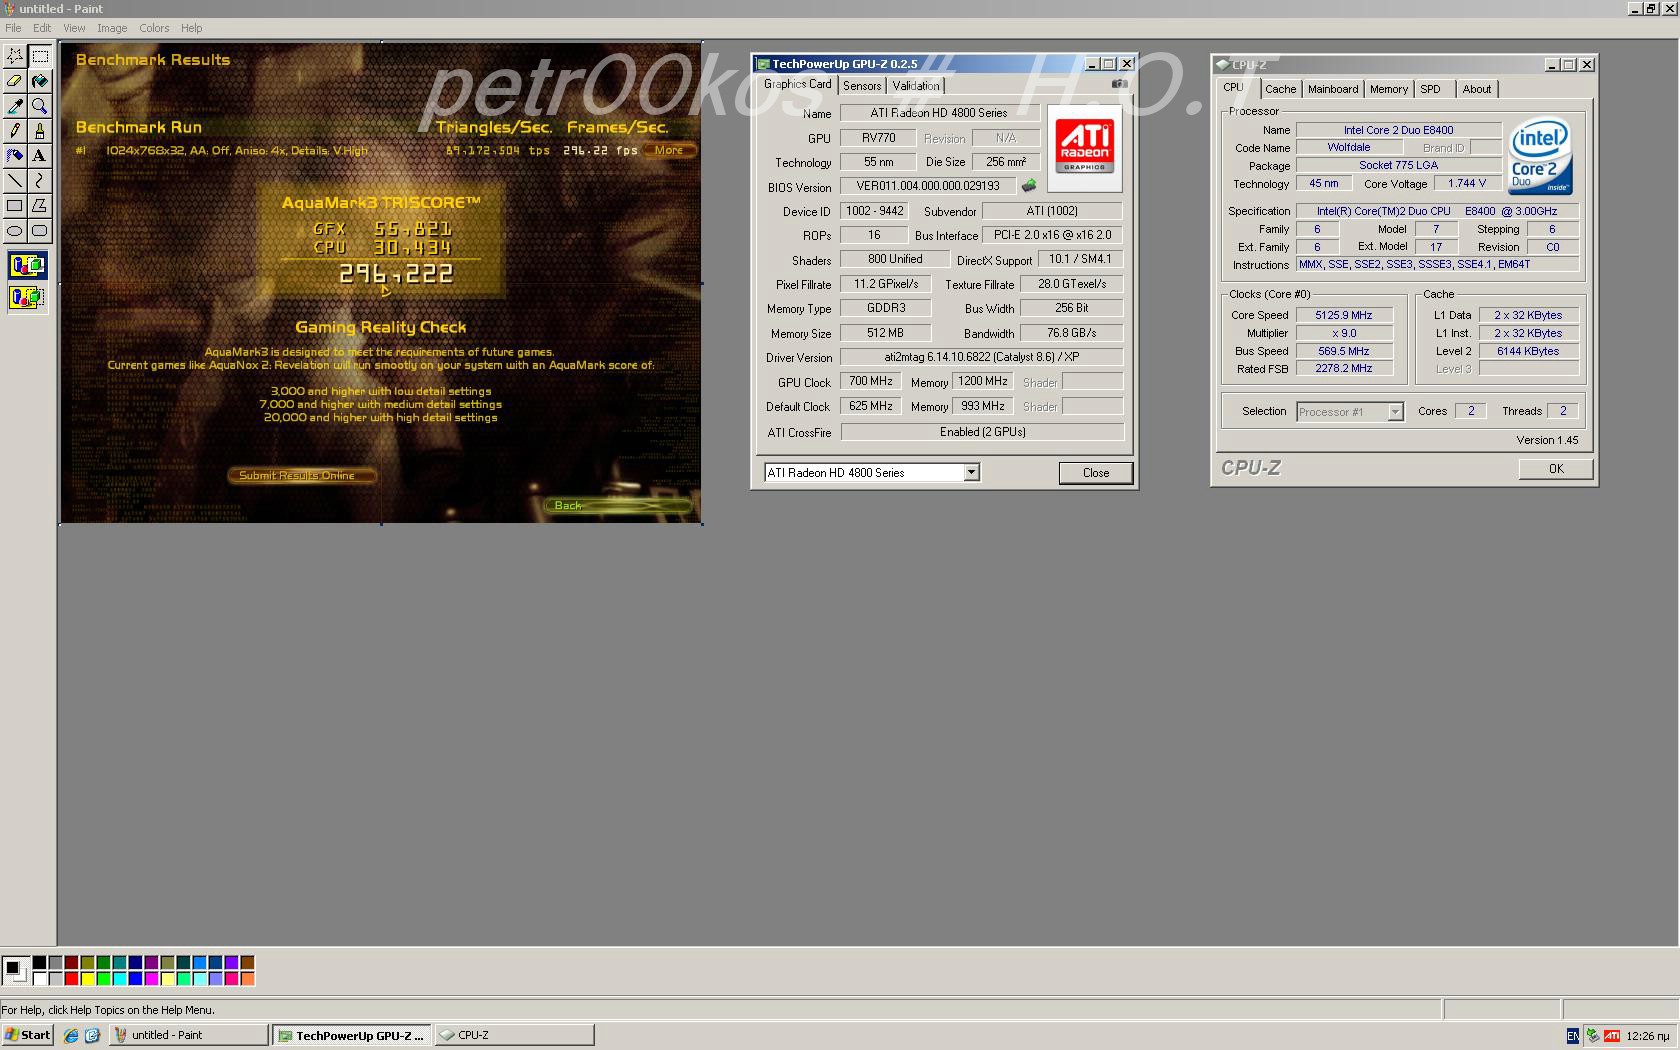Choose the opaque selection mode option
Screen dimensions: 1680x1050
[x=27, y=266]
